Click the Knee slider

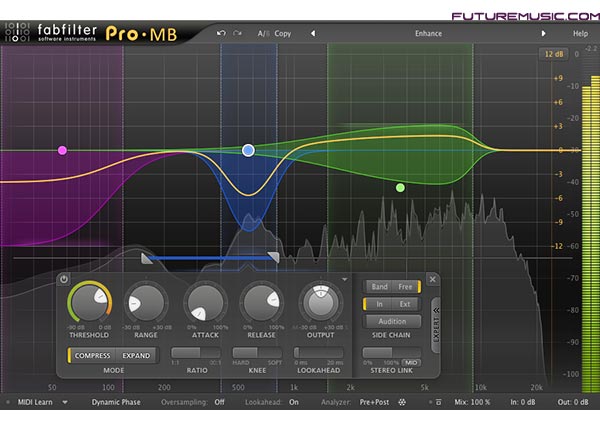tap(257, 352)
